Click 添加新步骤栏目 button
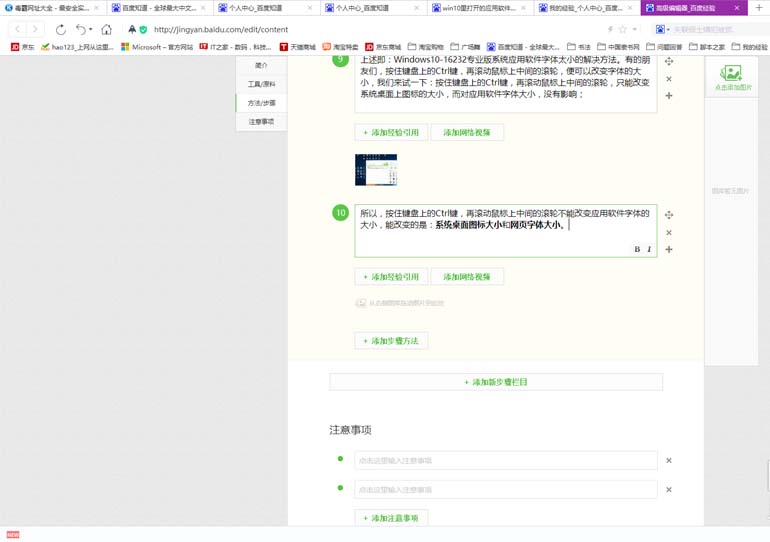 [496, 382]
